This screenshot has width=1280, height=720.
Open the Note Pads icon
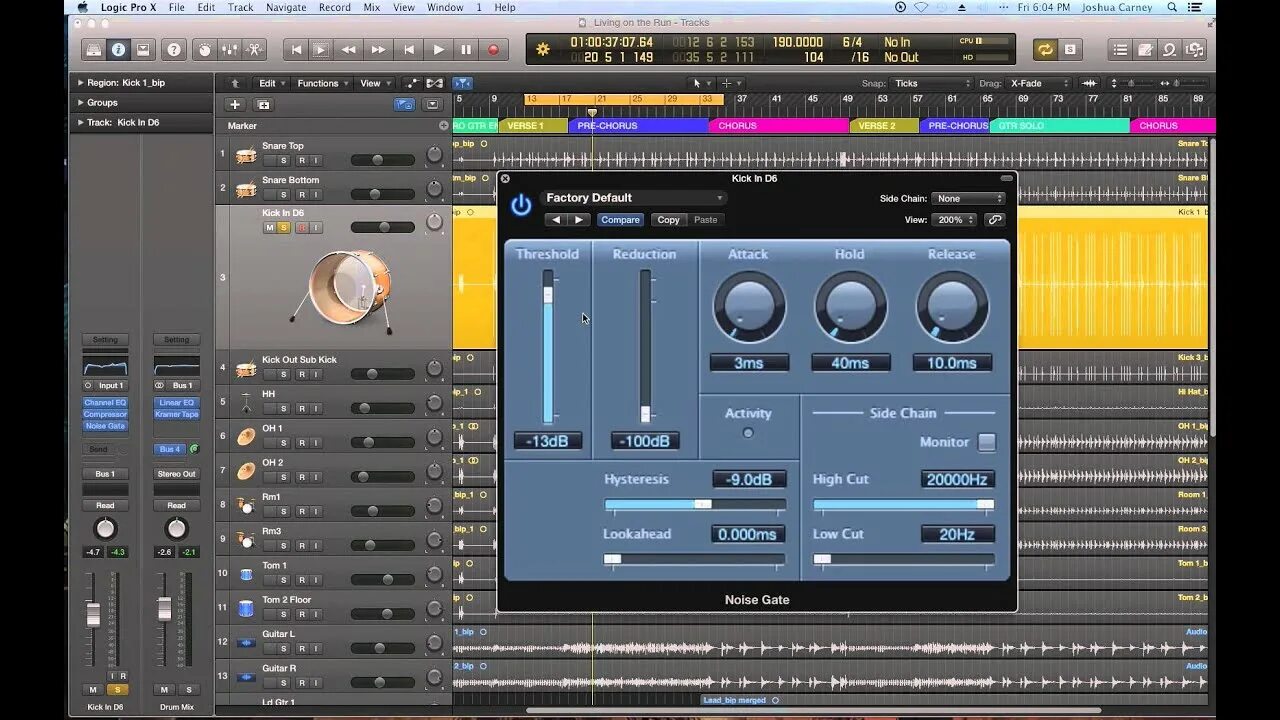(x=1145, y=49)
